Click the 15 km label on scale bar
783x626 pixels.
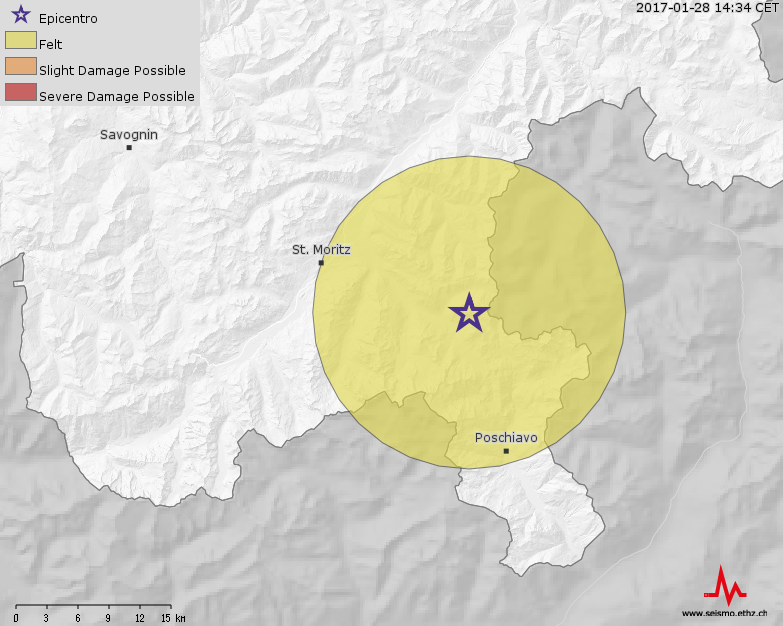171,618
